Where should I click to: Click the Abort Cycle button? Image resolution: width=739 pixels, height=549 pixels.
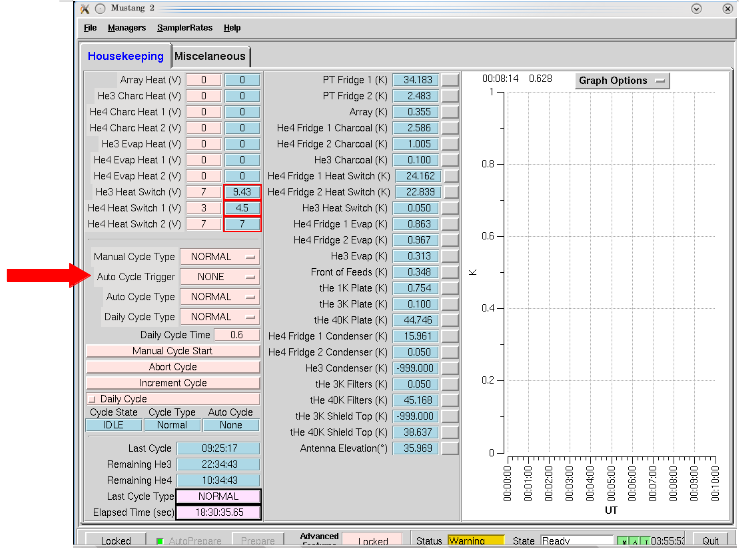pyautogui.click(x=173, y=367)
